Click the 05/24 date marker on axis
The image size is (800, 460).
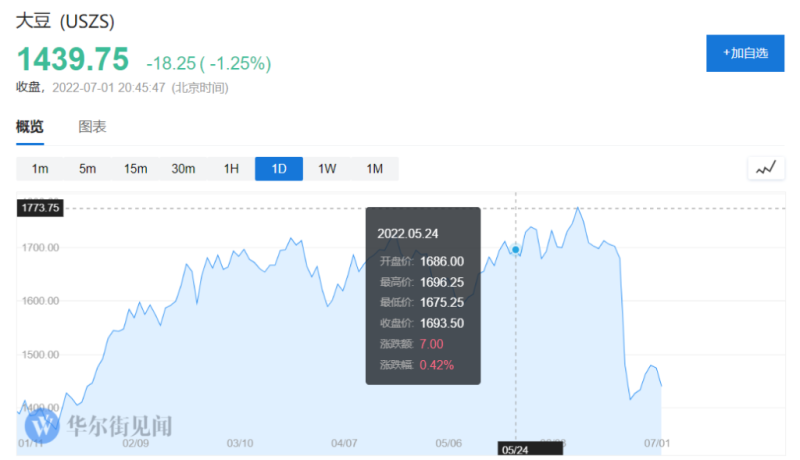coord(515,451)
